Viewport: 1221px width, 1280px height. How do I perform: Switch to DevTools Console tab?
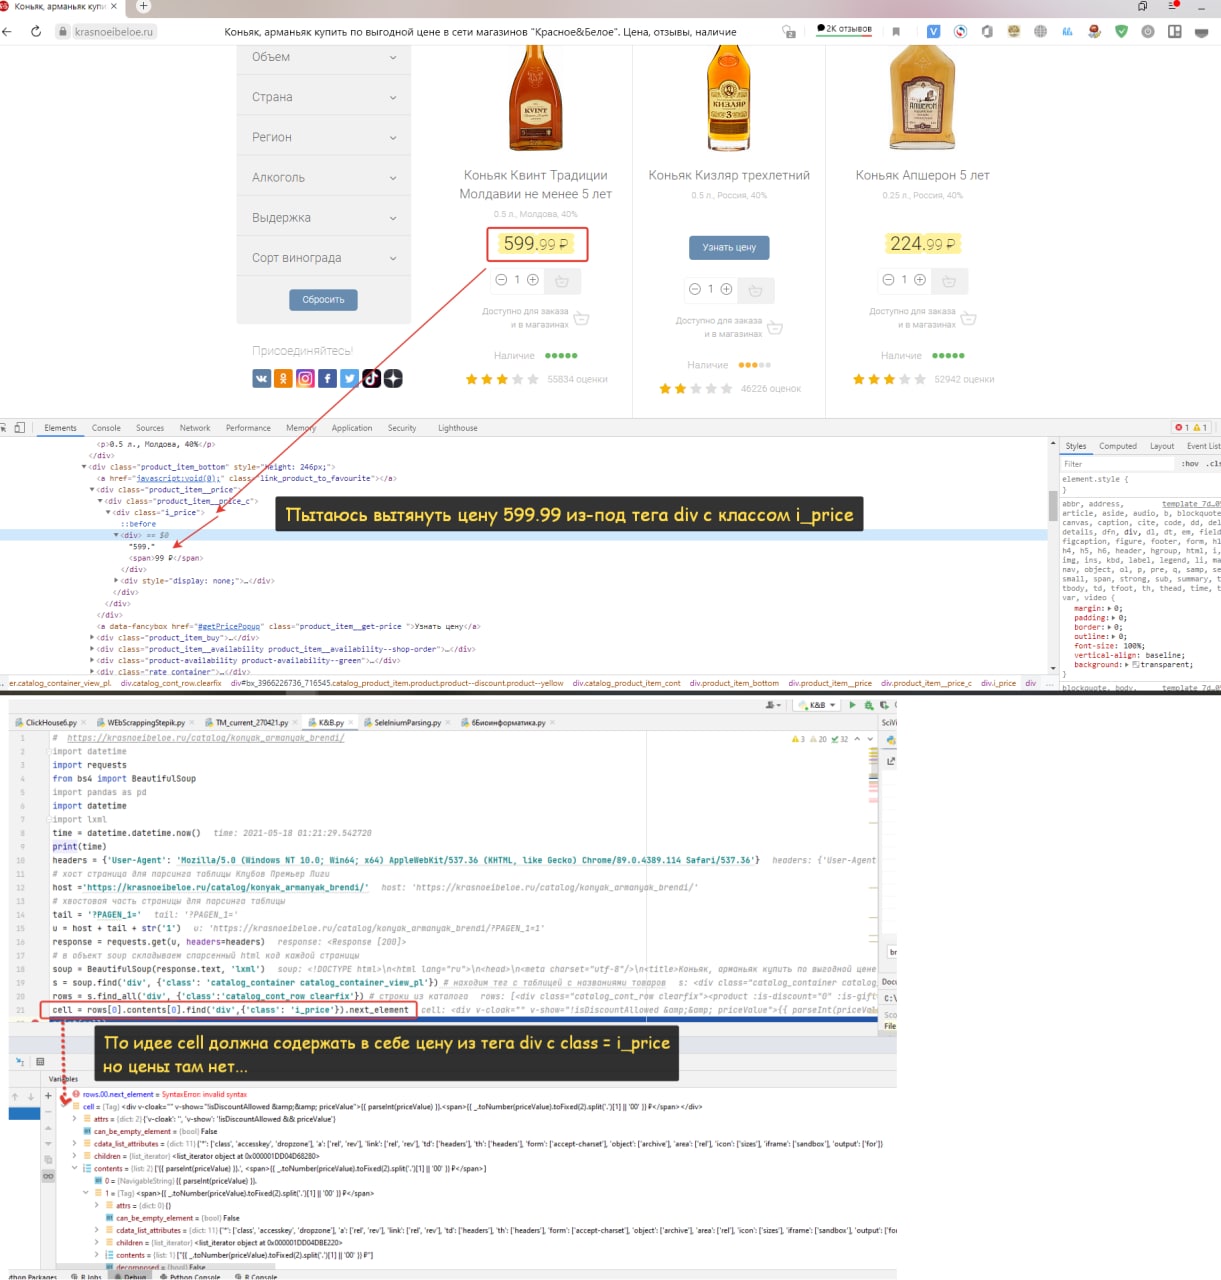106,428
